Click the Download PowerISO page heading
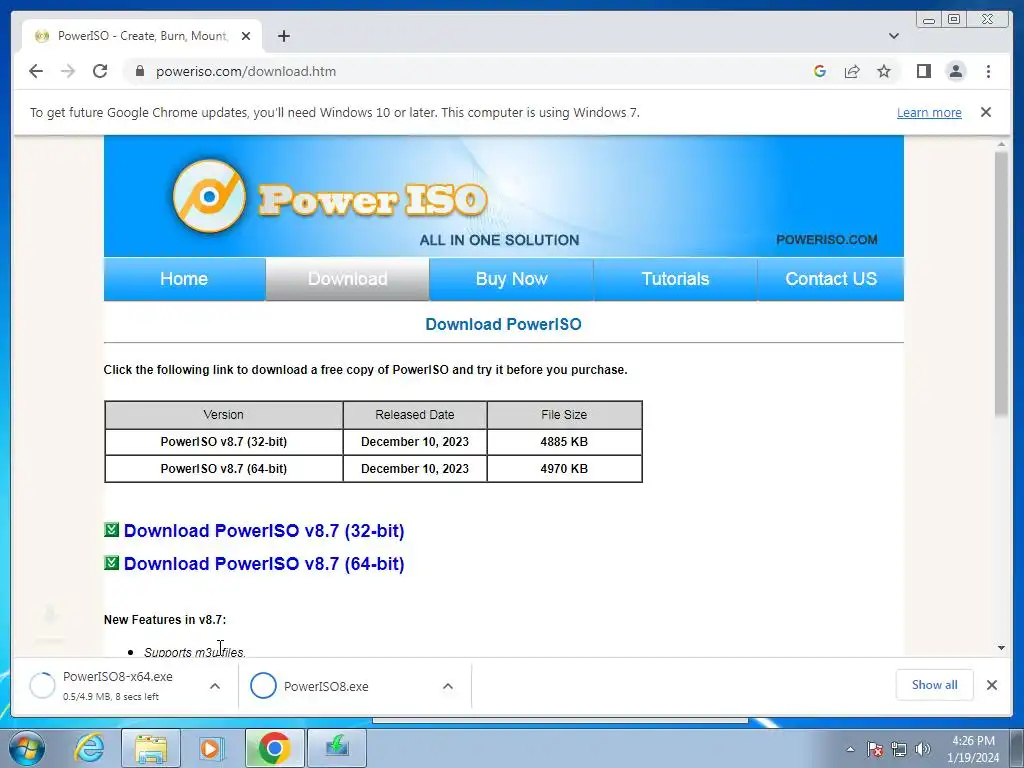The height and width of the screenshot is (768, 1024). (x=504, y=325)
